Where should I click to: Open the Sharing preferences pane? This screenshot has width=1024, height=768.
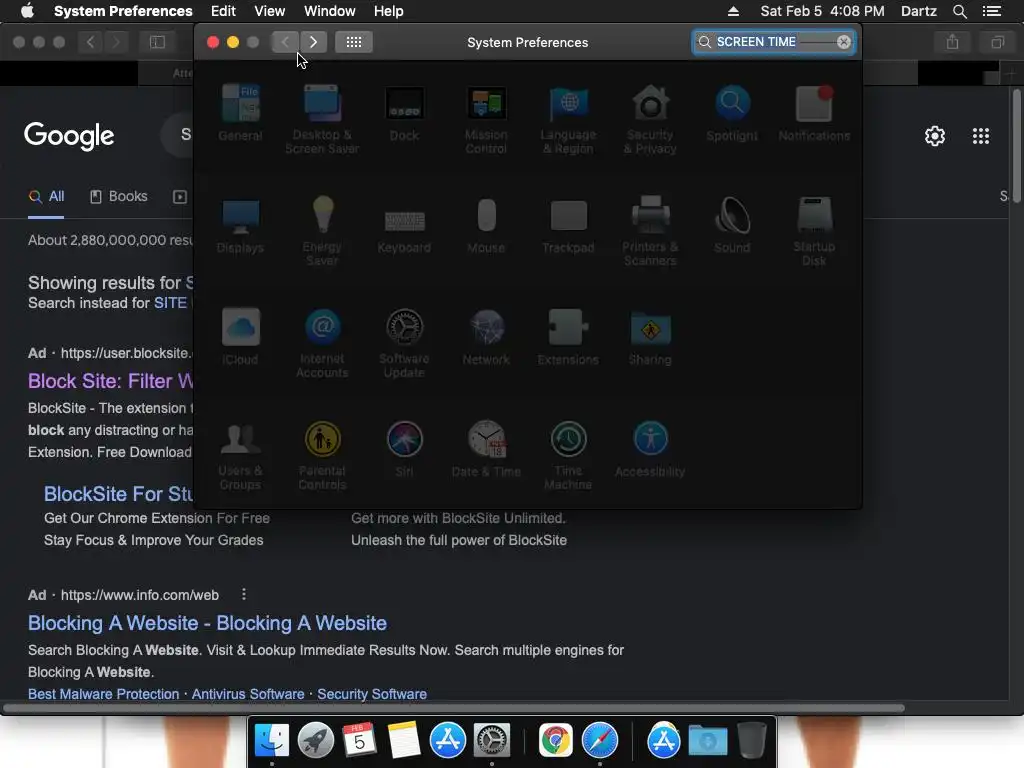pyautogui.click(x=650, y=337)
